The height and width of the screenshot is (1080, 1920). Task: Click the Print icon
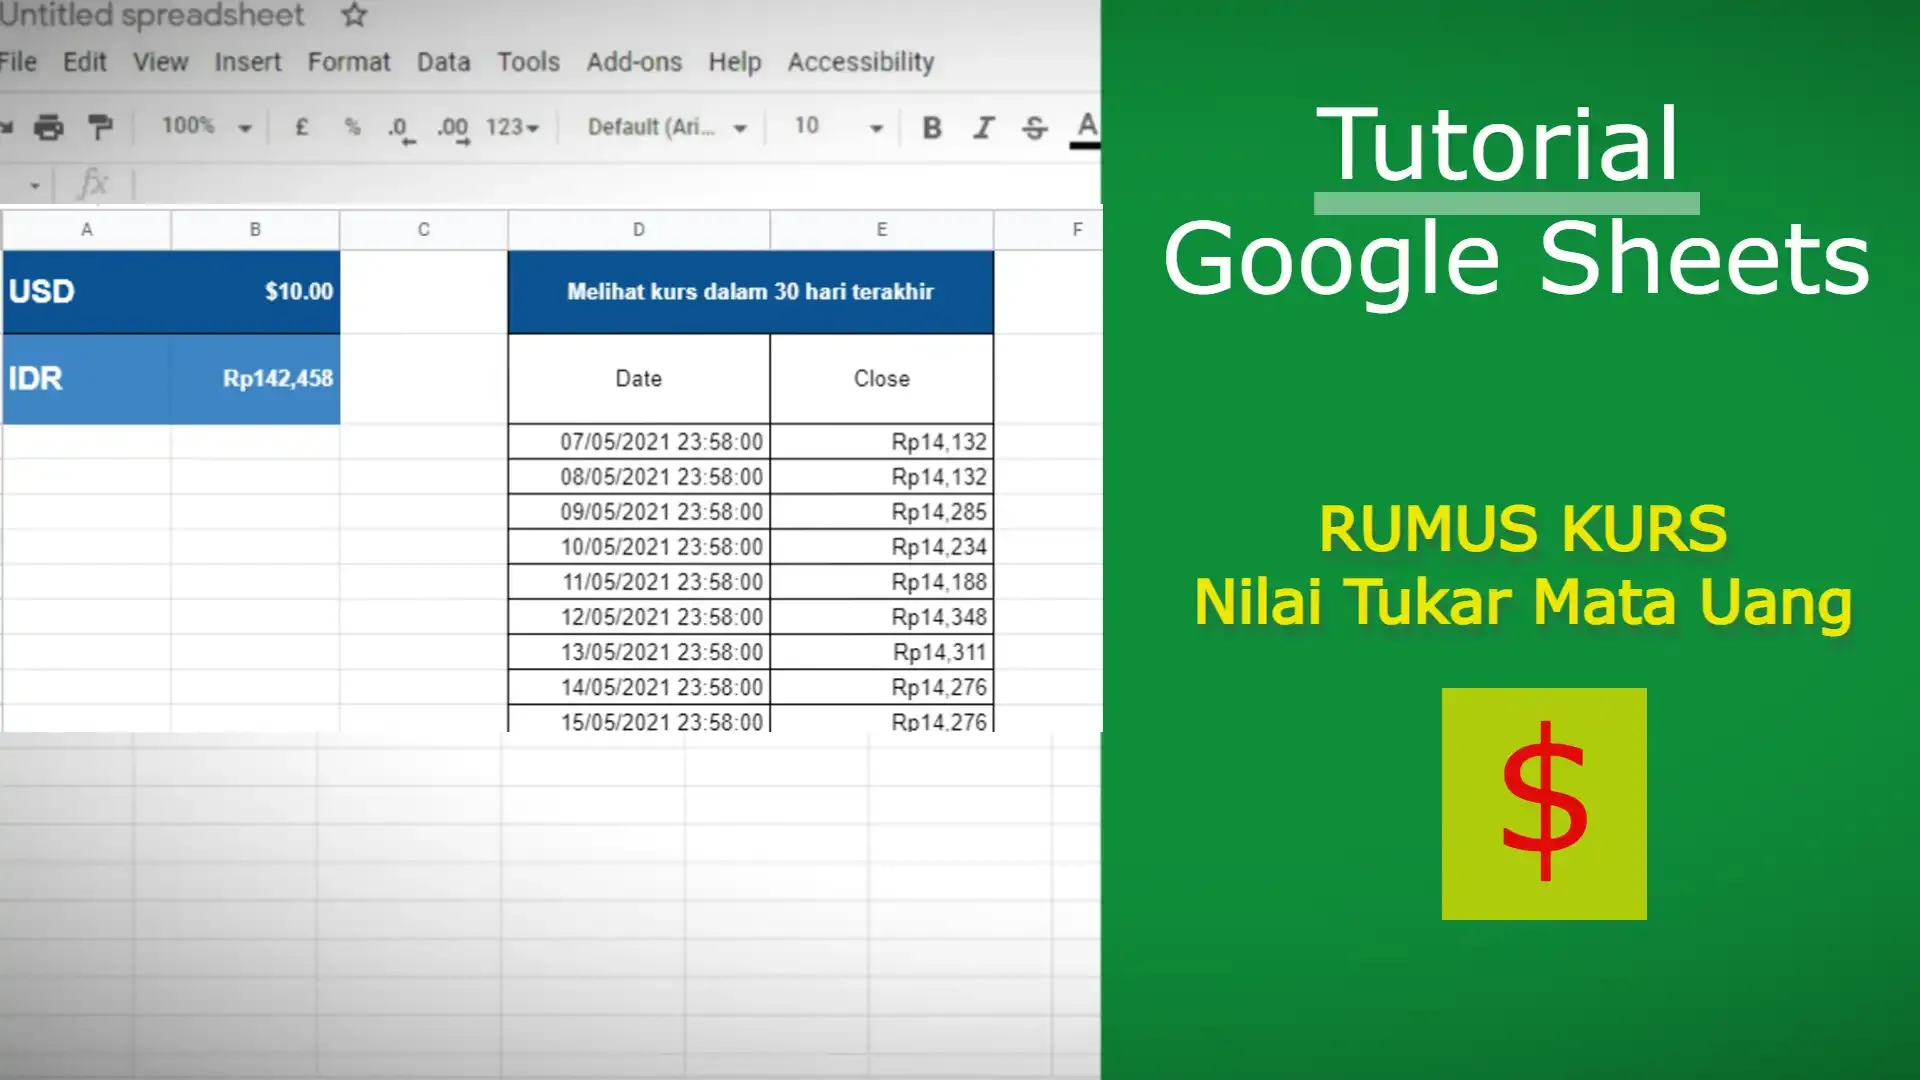coord(48,127)
